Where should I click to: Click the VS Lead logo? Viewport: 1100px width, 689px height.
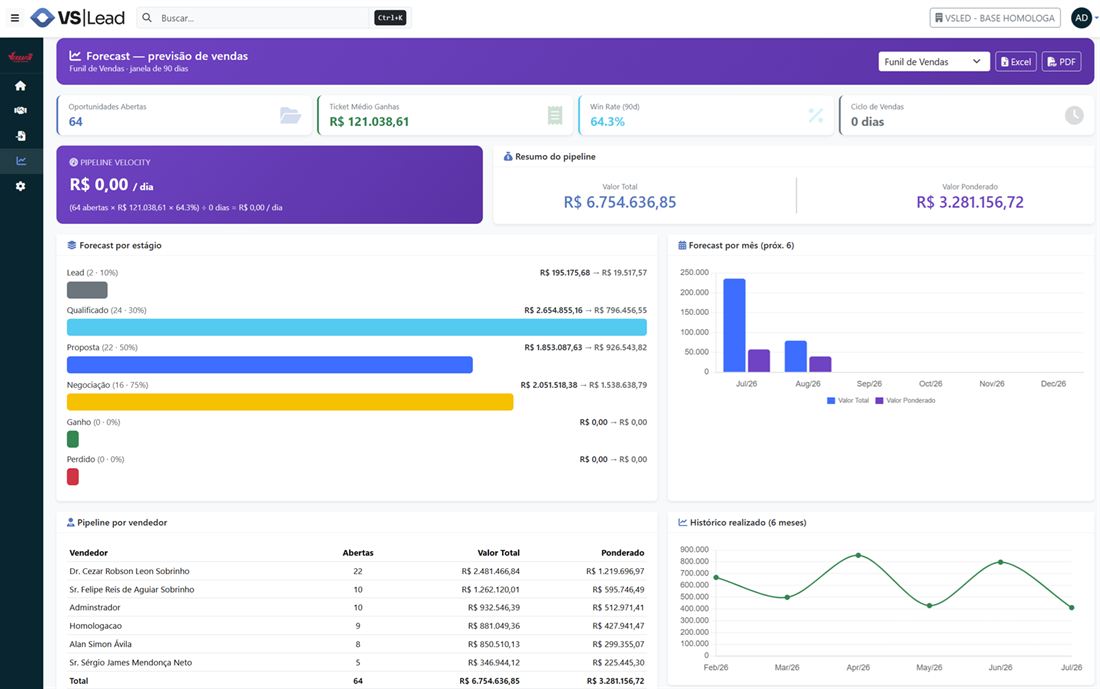click(x=78, y=18)
